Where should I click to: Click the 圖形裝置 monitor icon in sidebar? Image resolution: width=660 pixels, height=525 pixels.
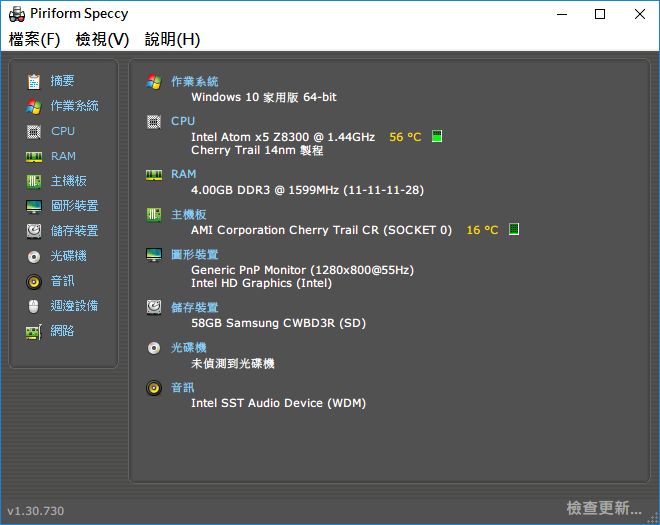click(34, 206)
